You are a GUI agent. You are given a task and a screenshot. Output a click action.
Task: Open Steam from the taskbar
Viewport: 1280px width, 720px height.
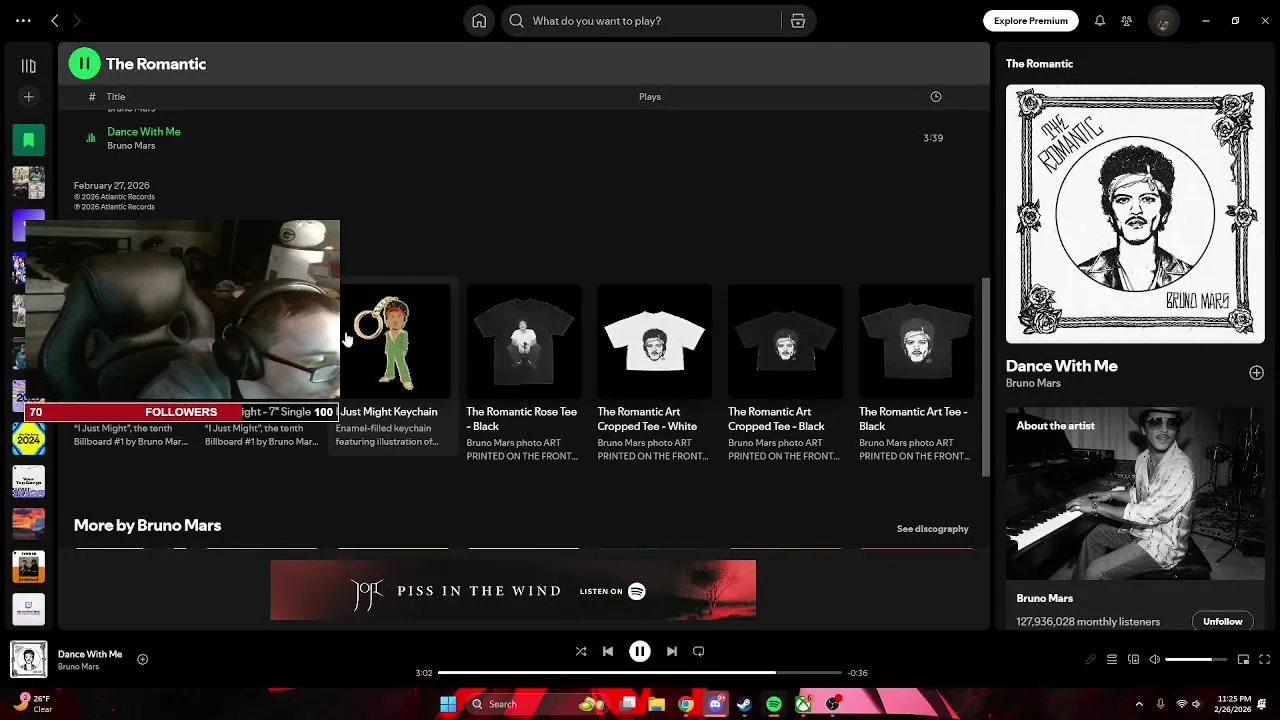[744, 704]
